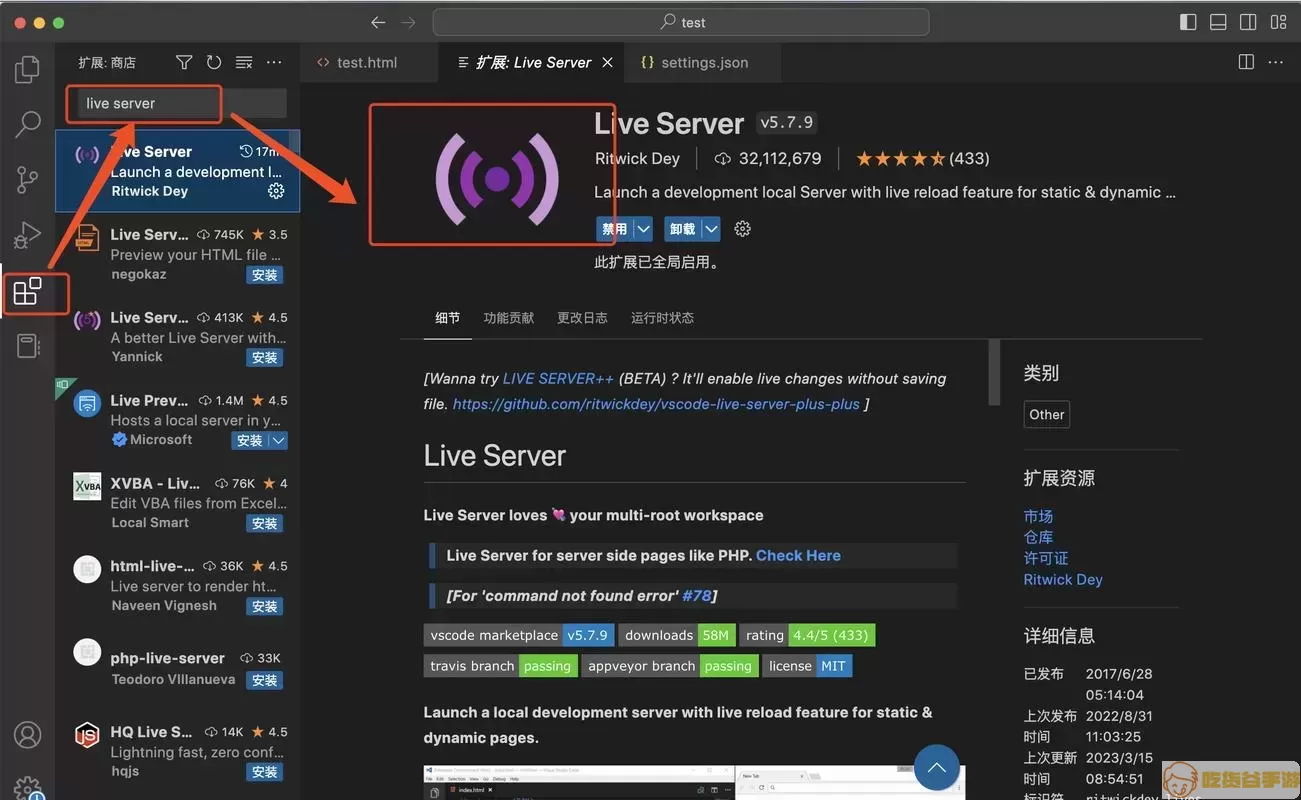The height and width of the screenshot is (800, 1301).
Task: Open Source Control view in activity bar
Action: coord(27,180)
